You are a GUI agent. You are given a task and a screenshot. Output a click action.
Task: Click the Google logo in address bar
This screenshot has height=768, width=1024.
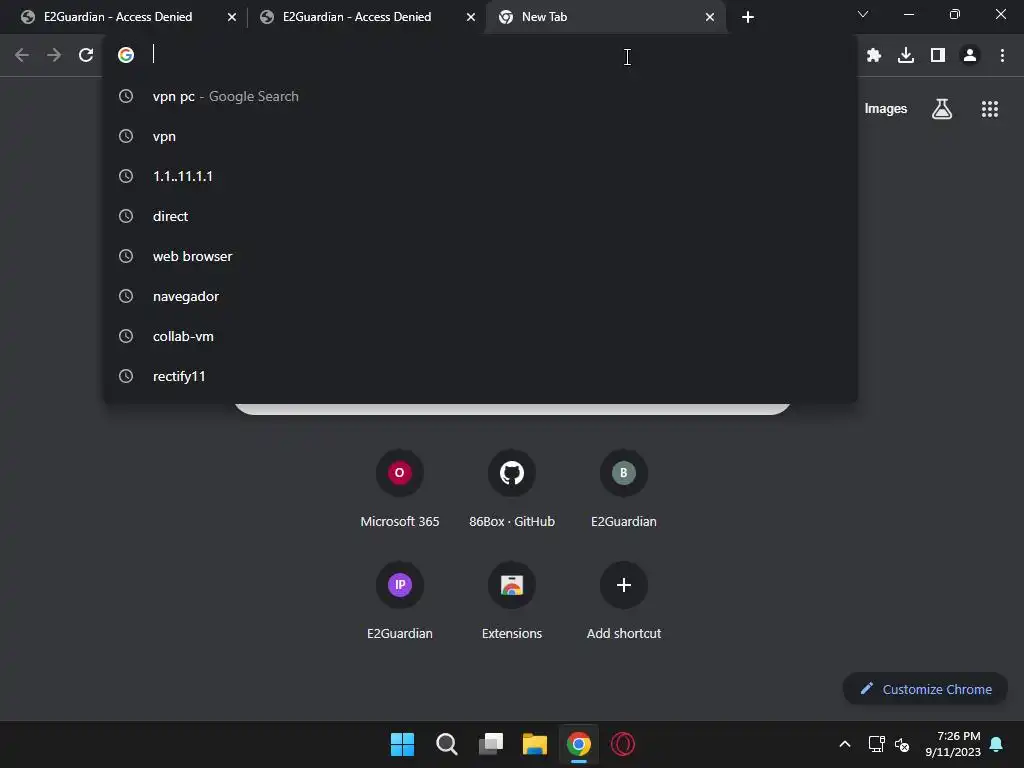(x=126, y=55)
